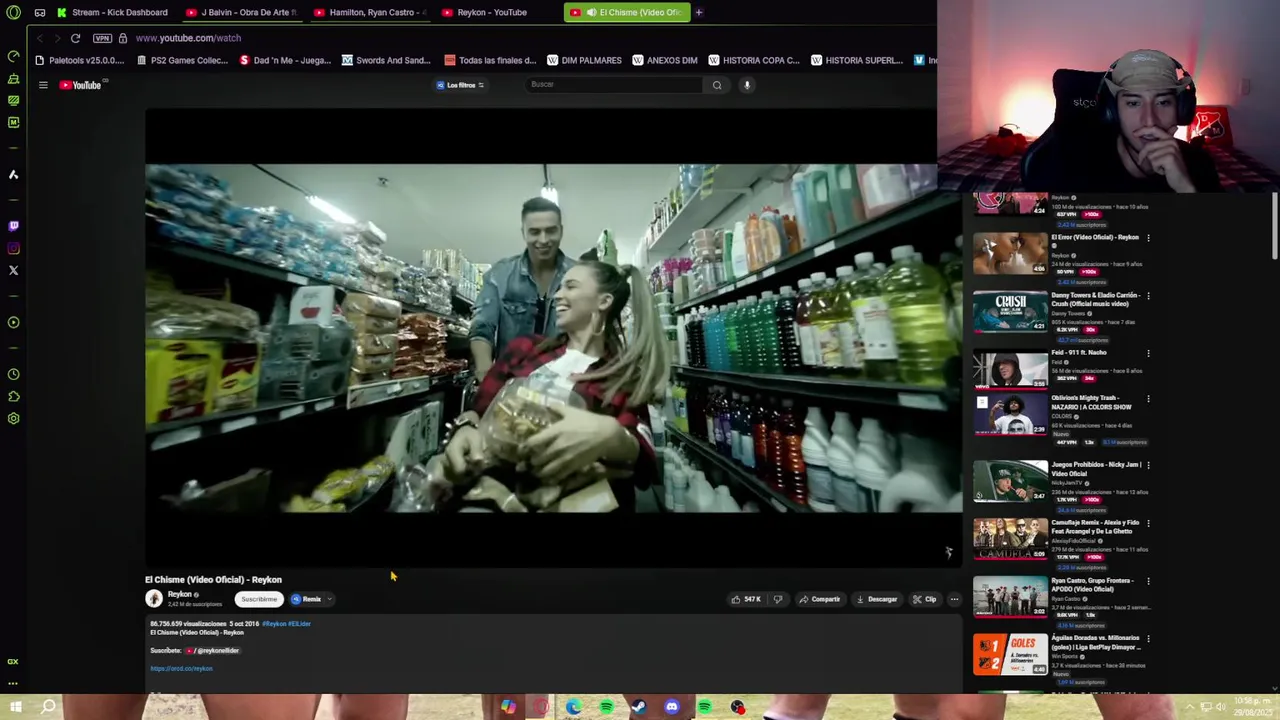Open Ryan Castro APODO video thumbnail
Image resolution: width=1280 pixels, height=720 pixels.
click(x=1010, y=597)
